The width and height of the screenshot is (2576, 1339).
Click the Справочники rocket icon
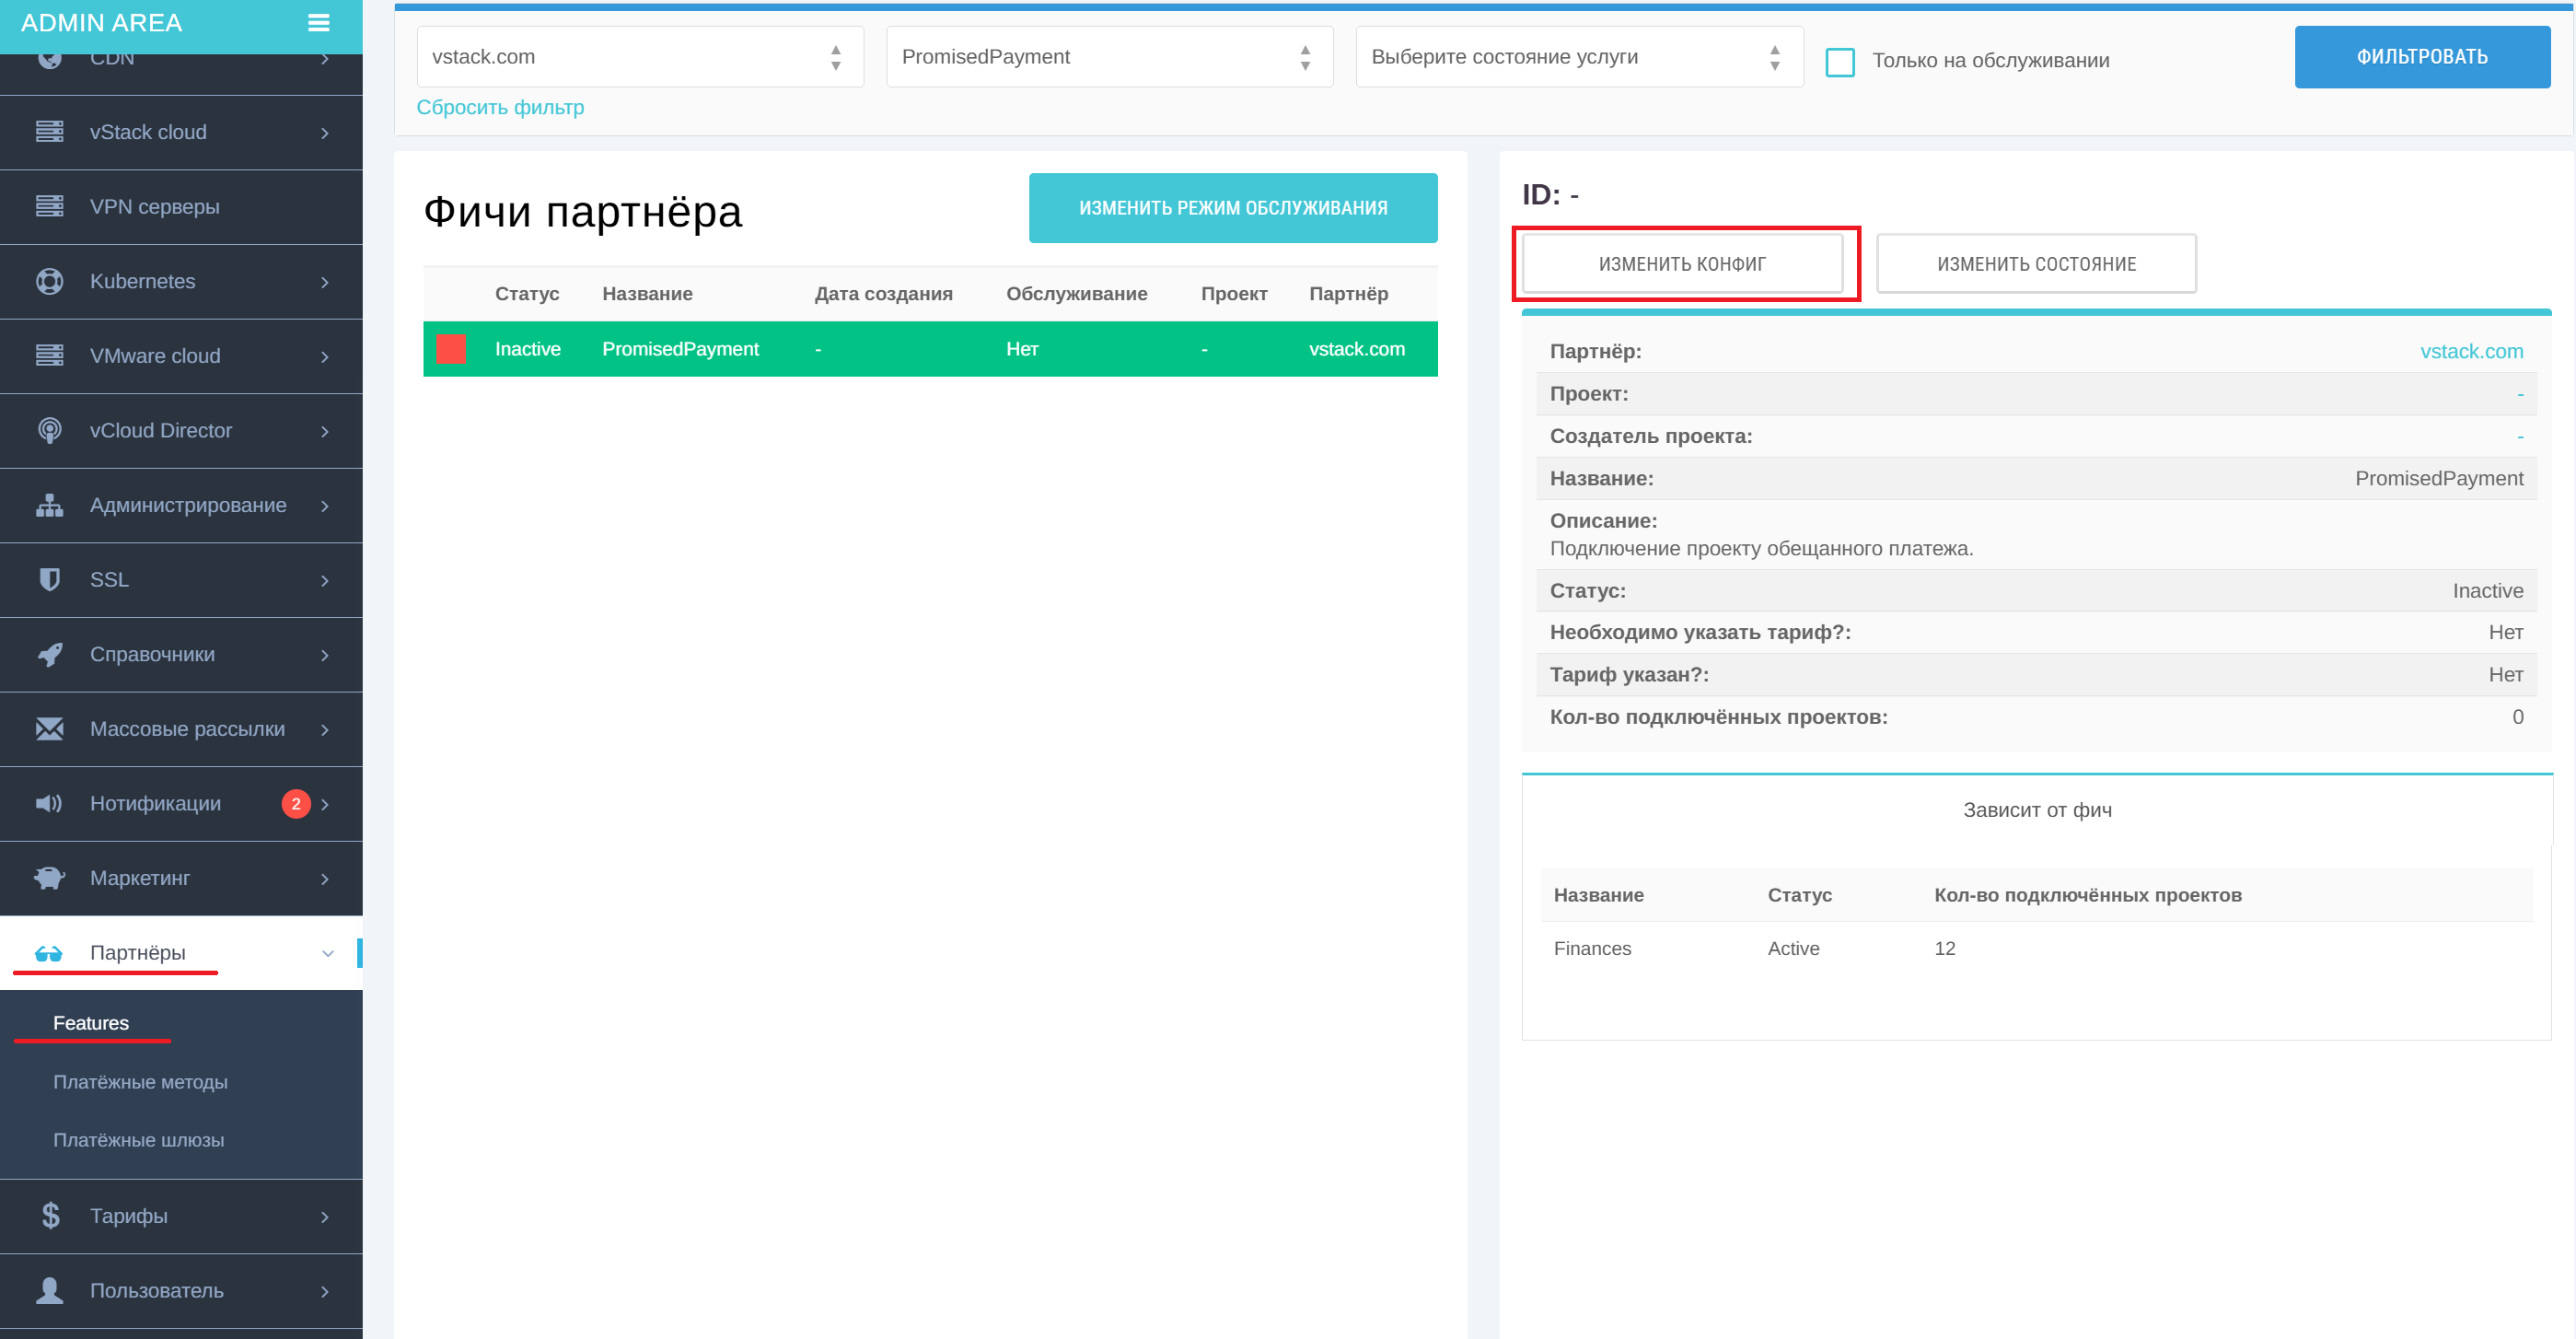[49, 654]
